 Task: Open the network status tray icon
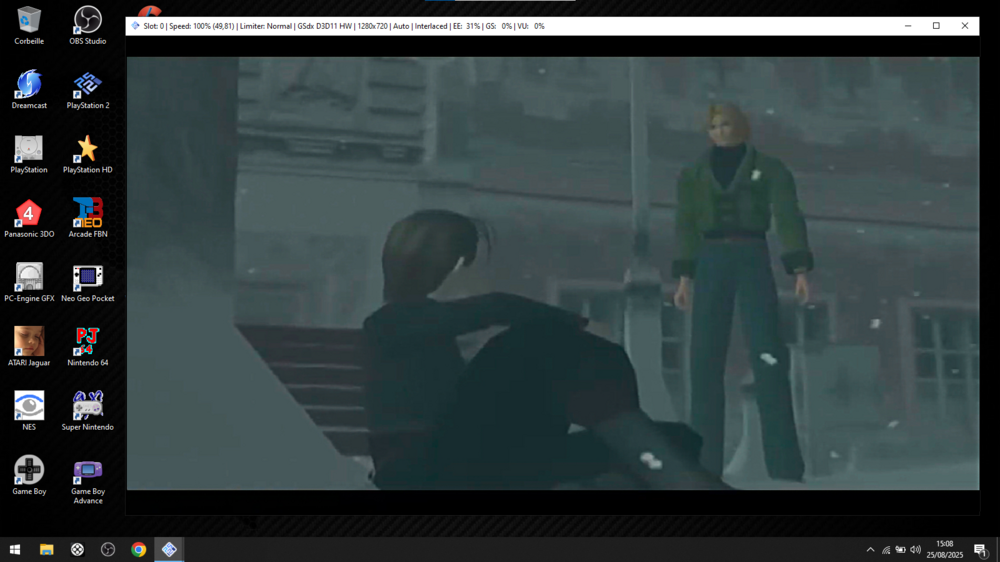[886, 550]
